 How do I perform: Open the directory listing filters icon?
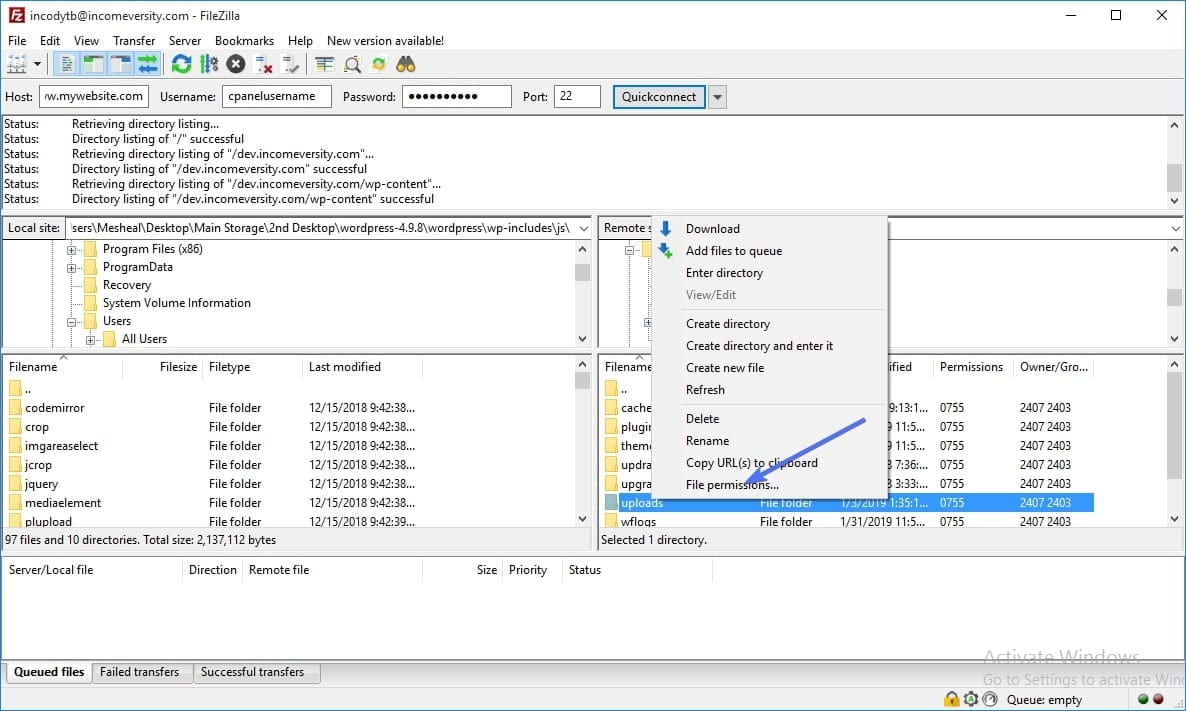(x=324, y=64)
